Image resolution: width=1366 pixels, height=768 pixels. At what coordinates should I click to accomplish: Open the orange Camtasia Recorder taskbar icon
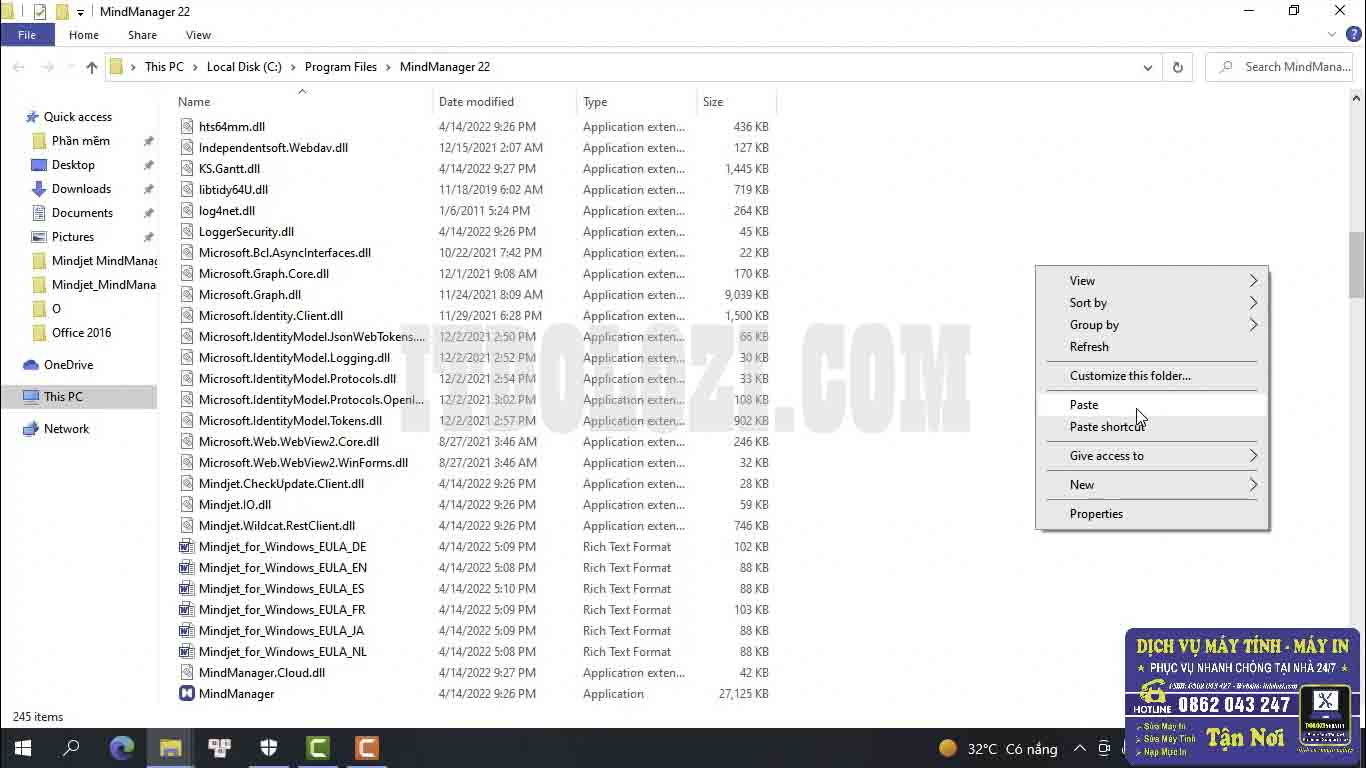pos(366,747)
